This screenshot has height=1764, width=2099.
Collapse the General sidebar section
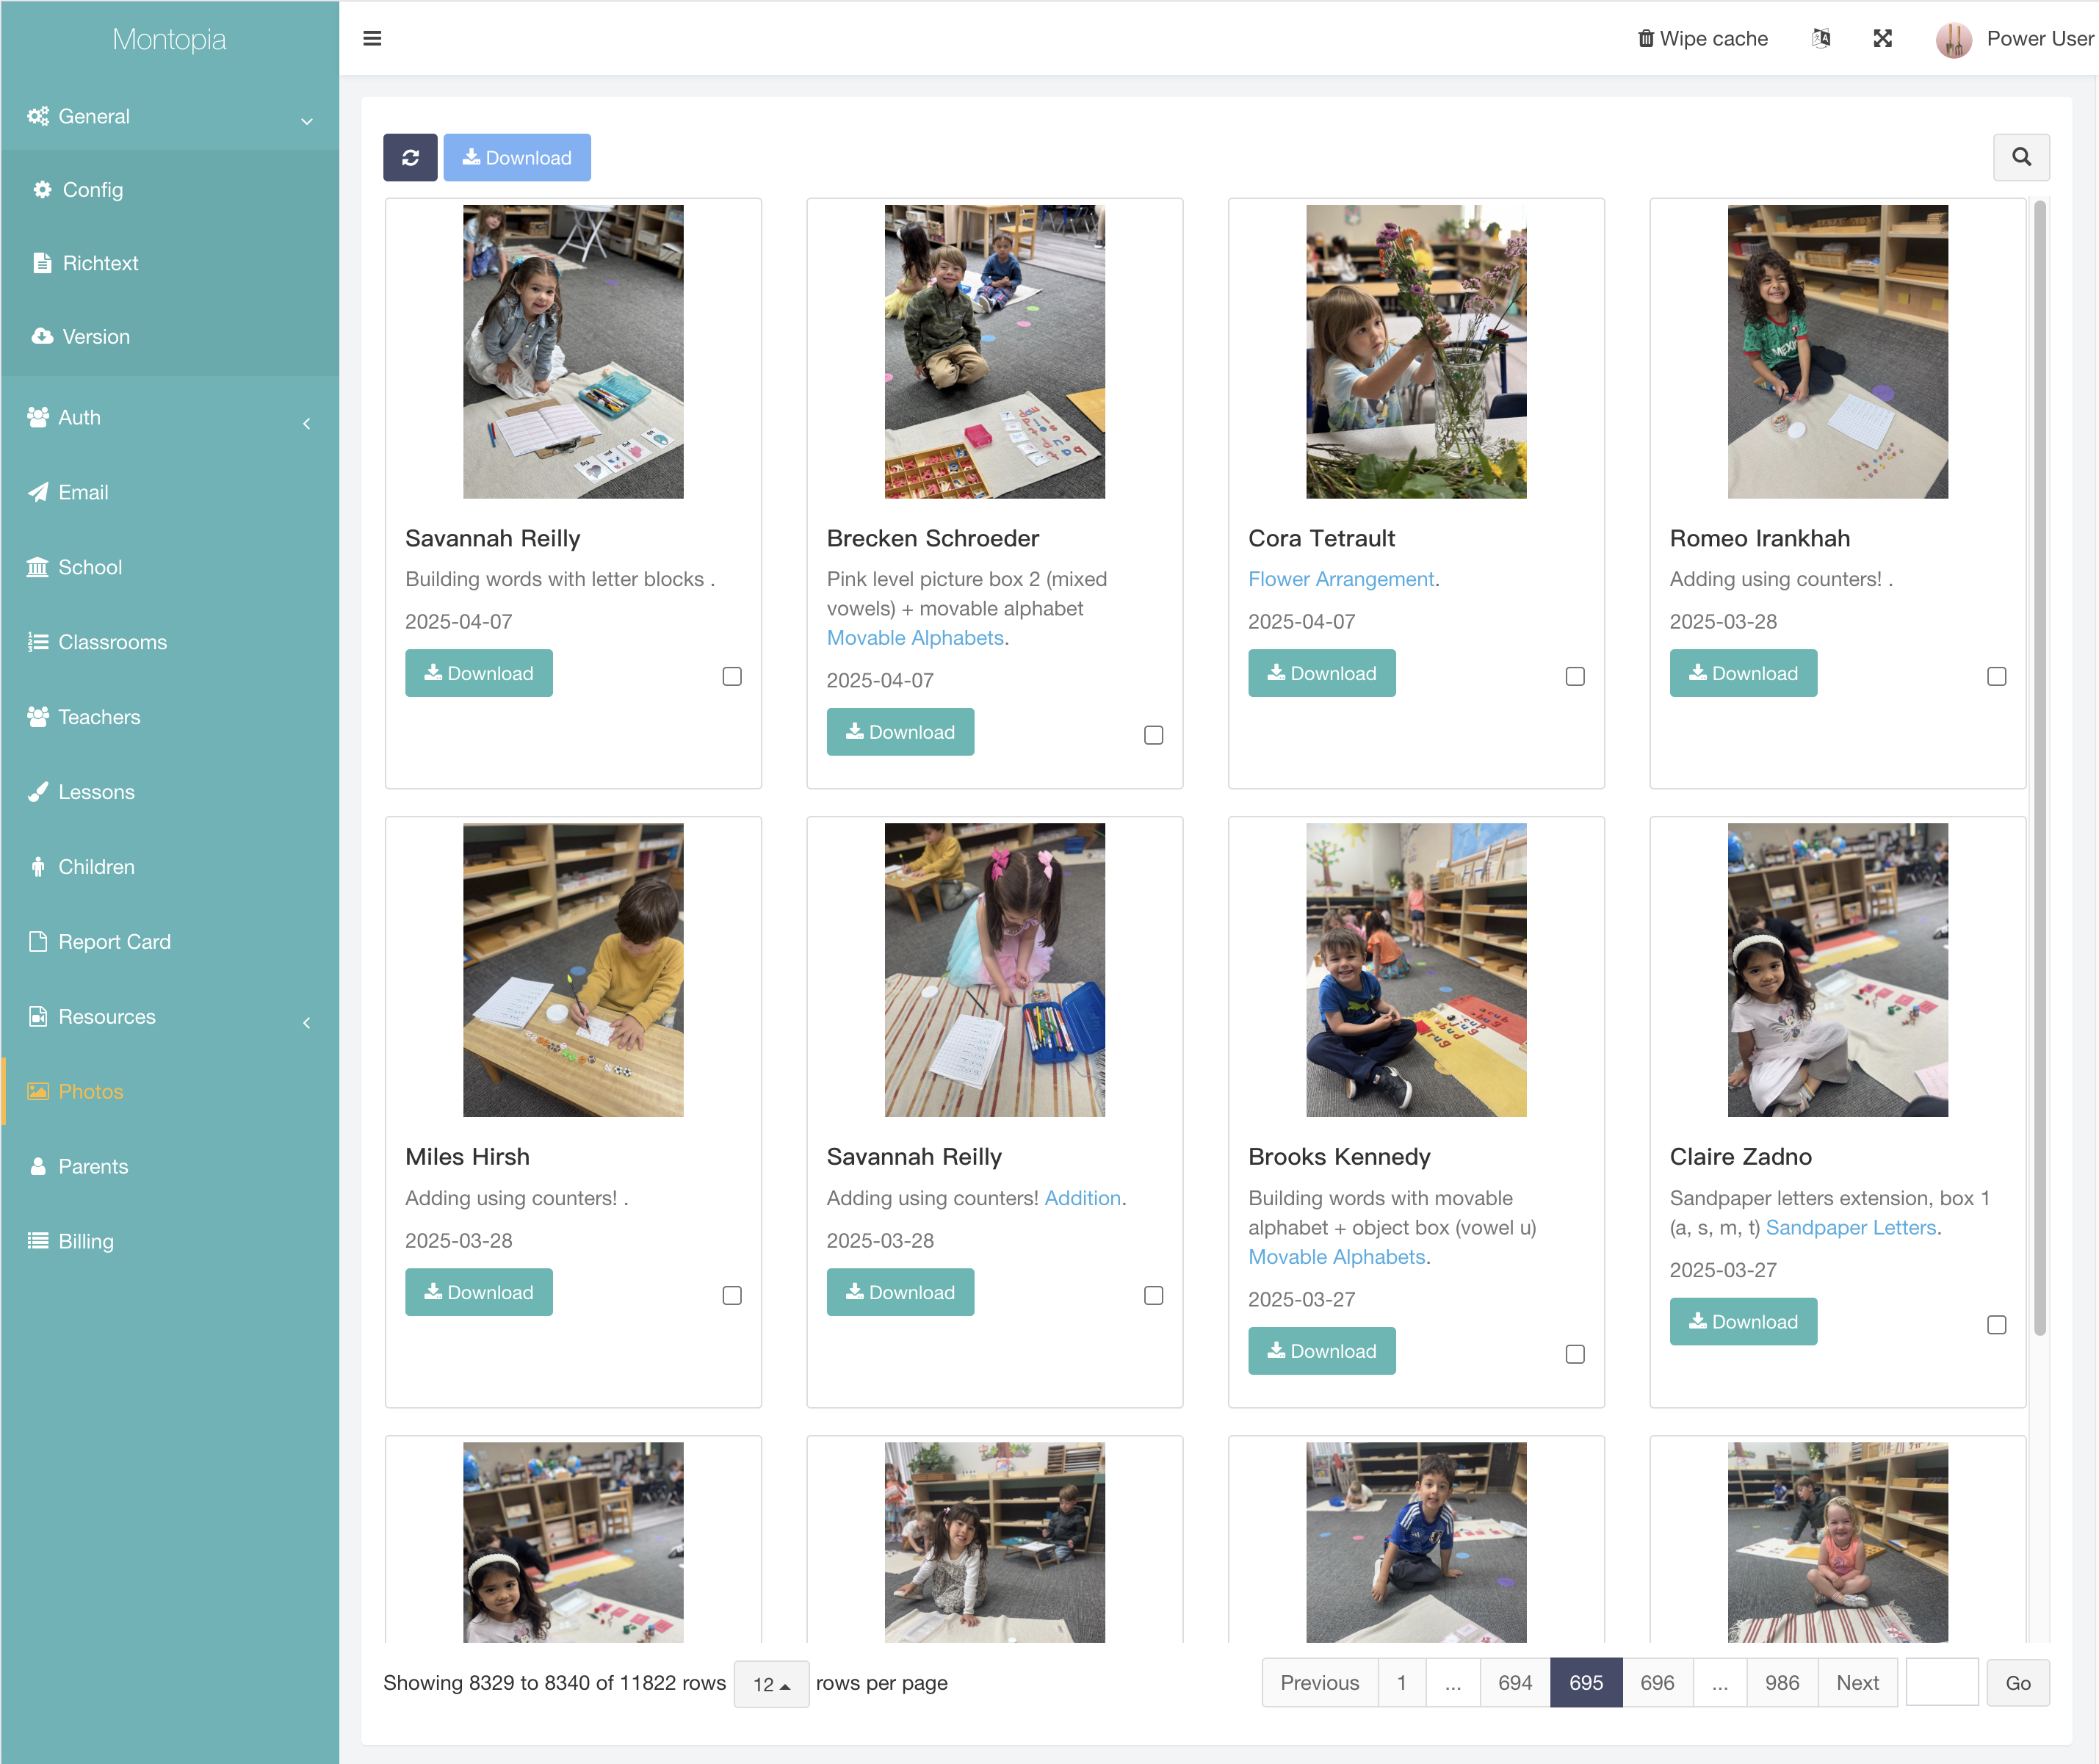[x=170, y=116]
